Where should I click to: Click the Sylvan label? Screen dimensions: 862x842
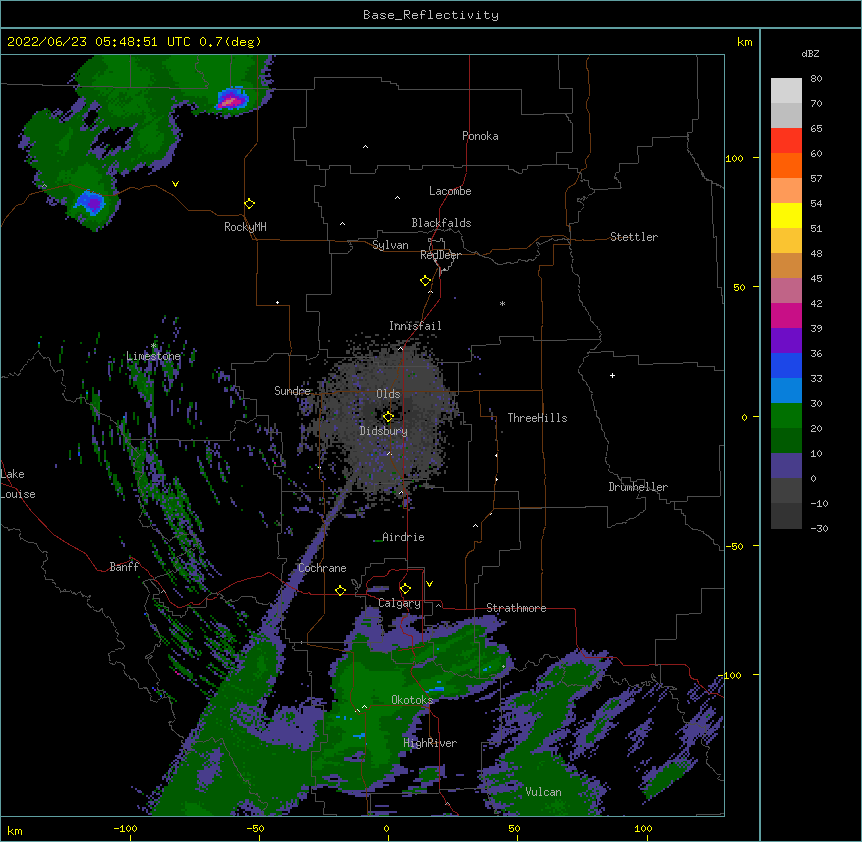(x=390, y=245)
